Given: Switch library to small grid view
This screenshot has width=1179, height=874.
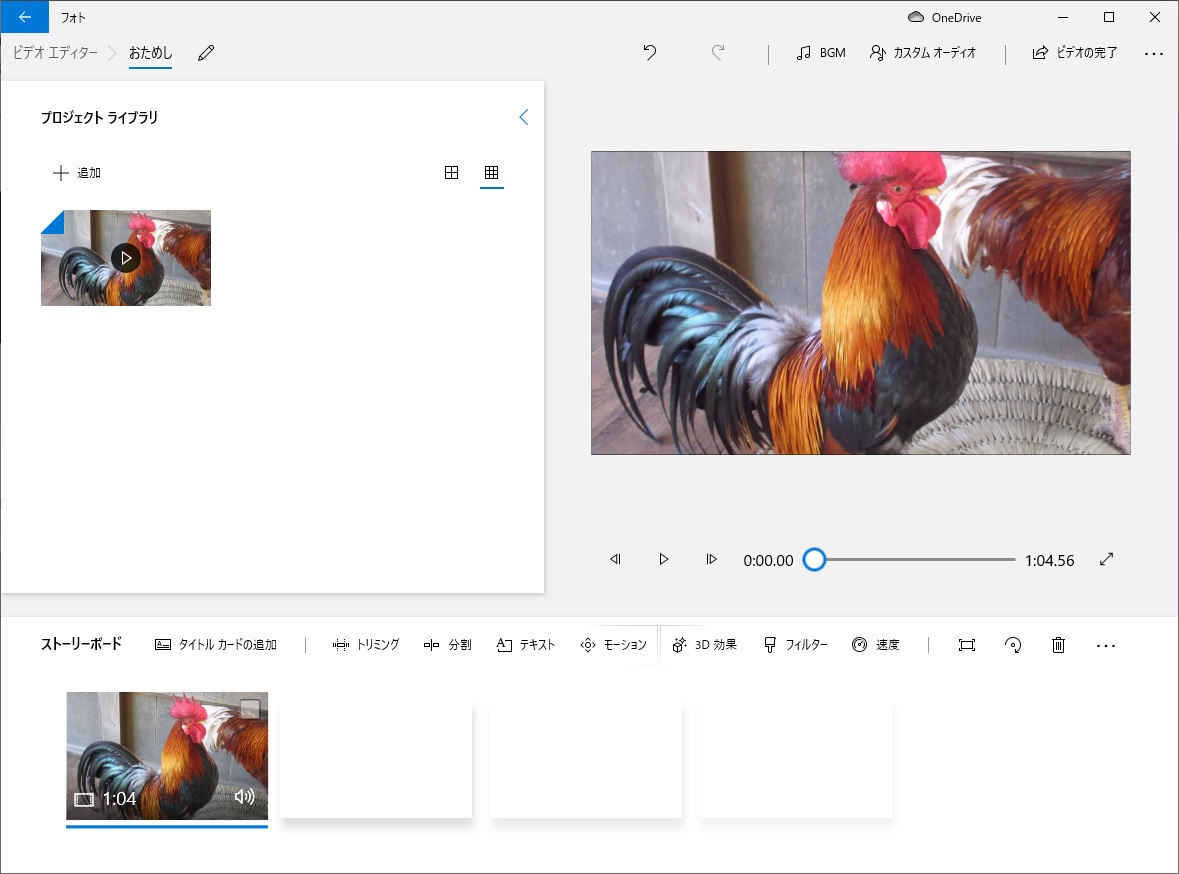Looking at the screenshot, I should pos(491,172).
